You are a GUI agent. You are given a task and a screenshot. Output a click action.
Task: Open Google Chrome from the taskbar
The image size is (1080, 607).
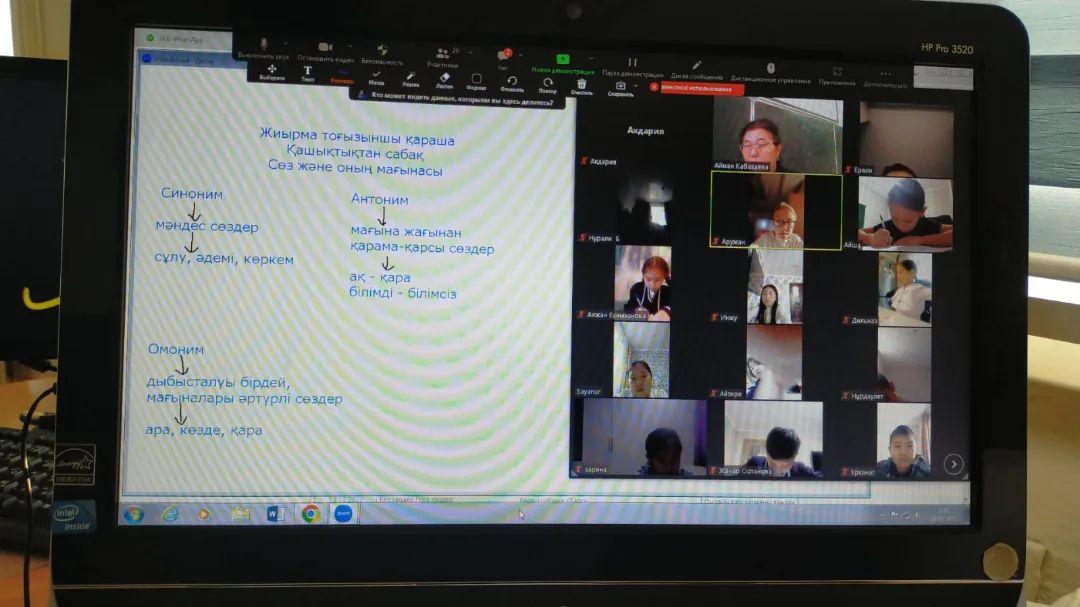coord(310,514)
